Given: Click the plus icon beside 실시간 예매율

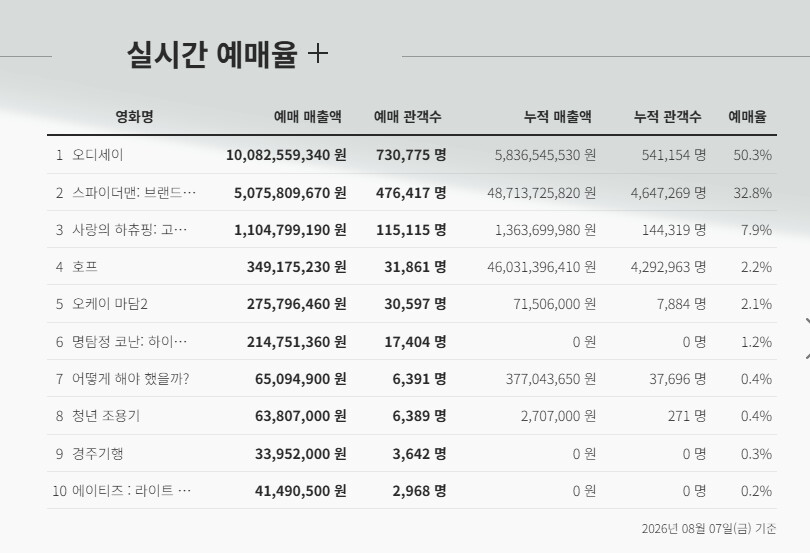Looking at the screenshot, I should coord(318,54).
